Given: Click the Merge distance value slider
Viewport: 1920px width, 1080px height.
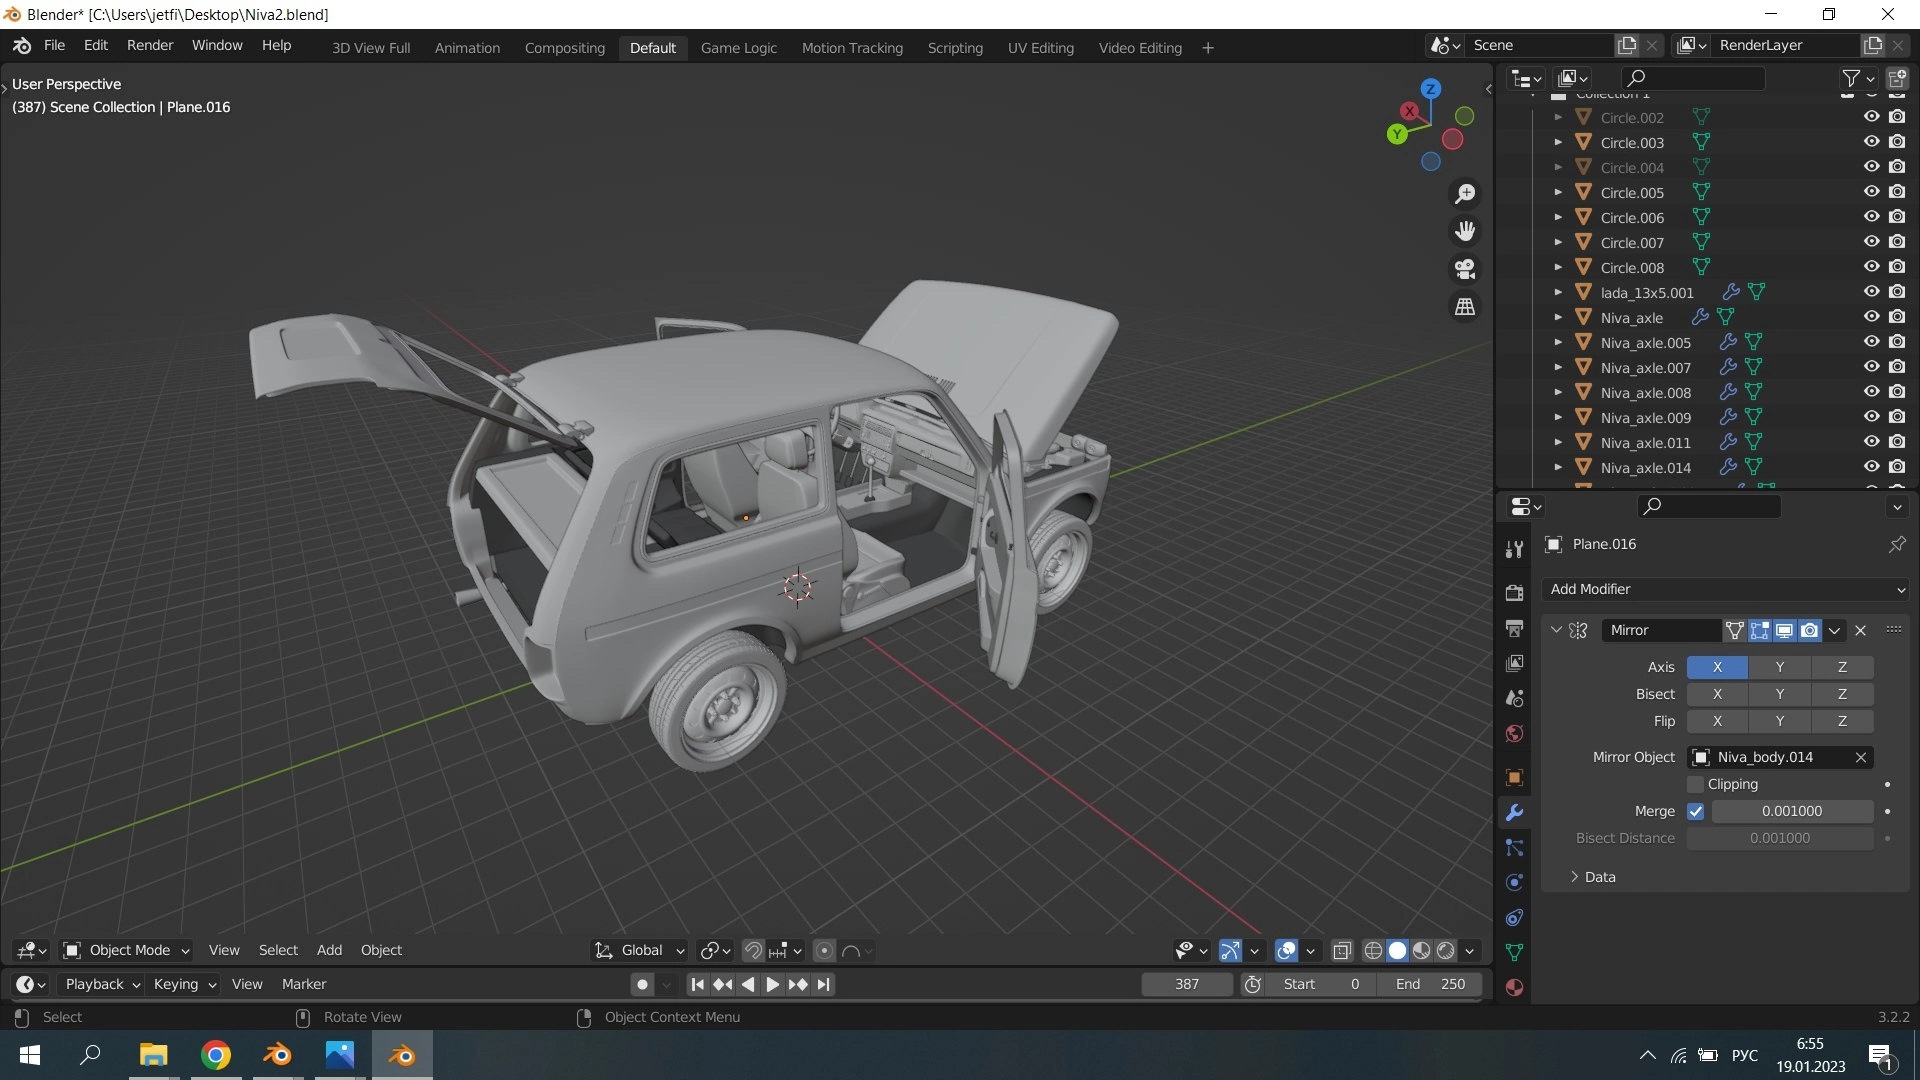Looking at the screenshot, I should 1791,812.
